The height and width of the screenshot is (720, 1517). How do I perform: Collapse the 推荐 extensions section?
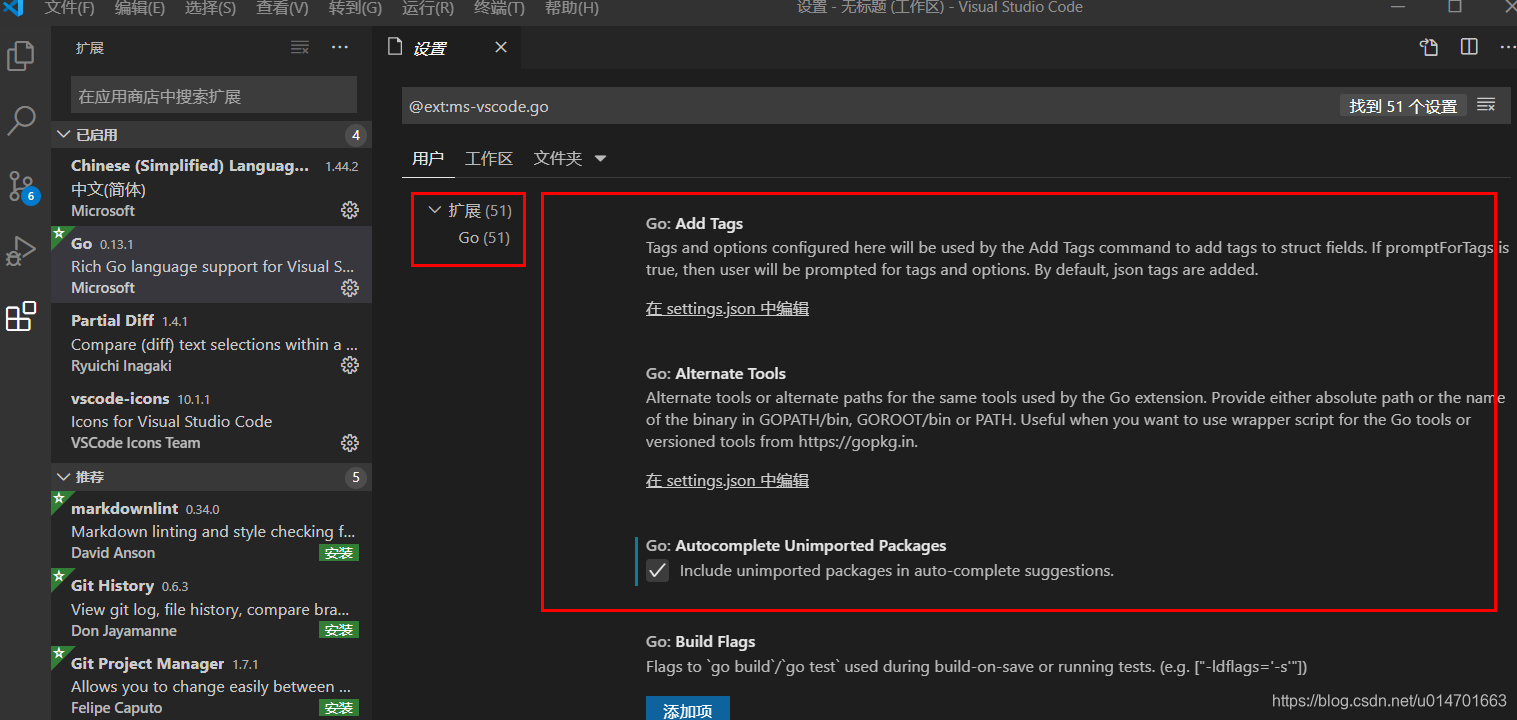[x=63, y=477]
